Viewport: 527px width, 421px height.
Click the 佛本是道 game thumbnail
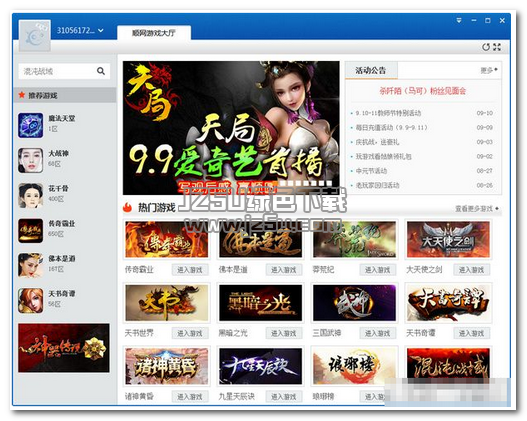pos(260,239)
